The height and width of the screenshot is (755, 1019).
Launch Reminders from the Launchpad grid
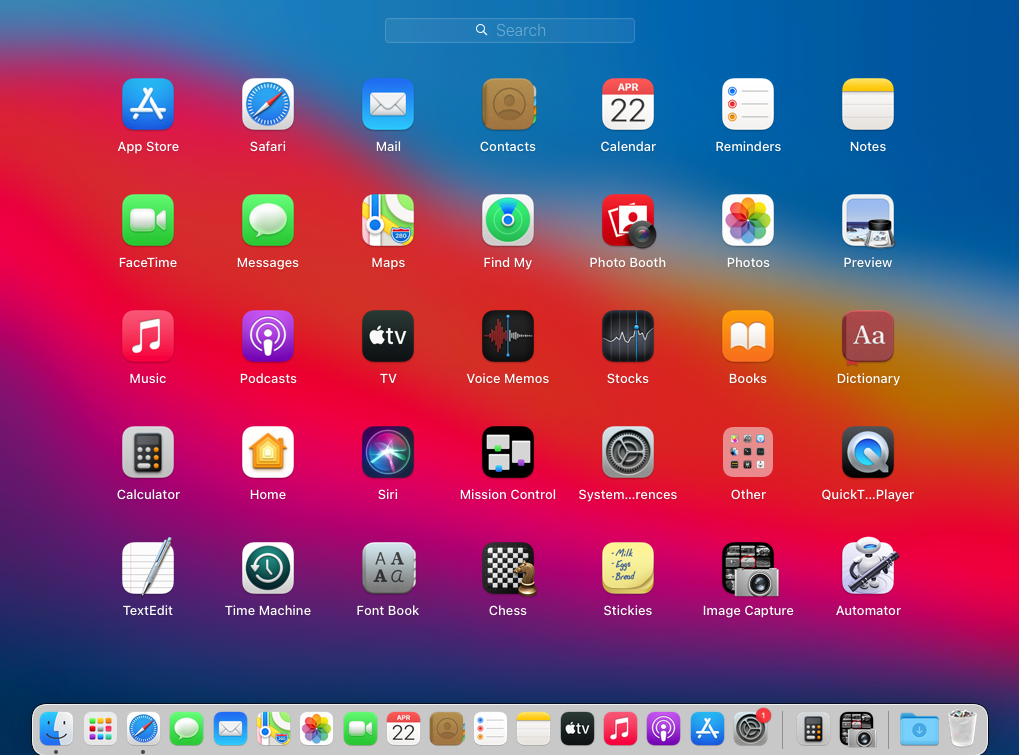(748, 105)
